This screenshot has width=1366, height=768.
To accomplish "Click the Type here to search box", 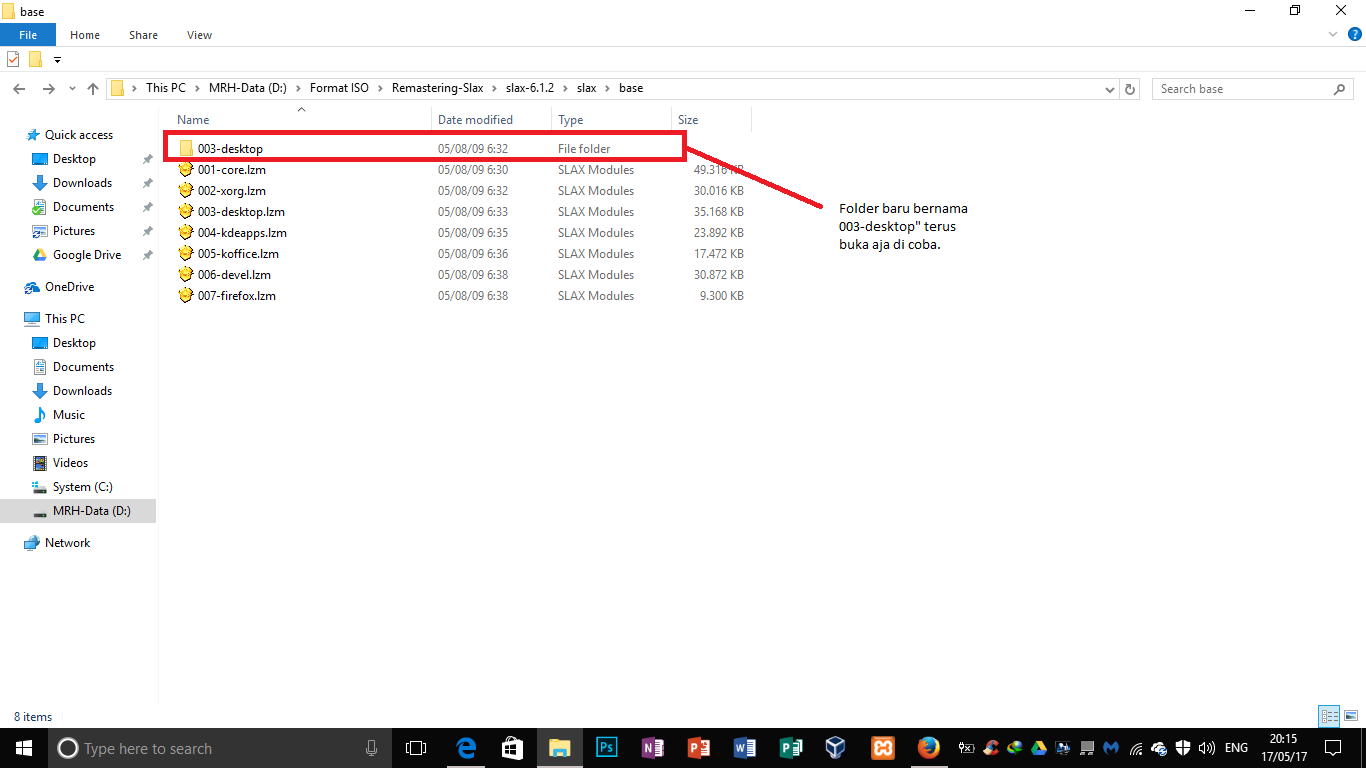I will (x=219, y=748).
